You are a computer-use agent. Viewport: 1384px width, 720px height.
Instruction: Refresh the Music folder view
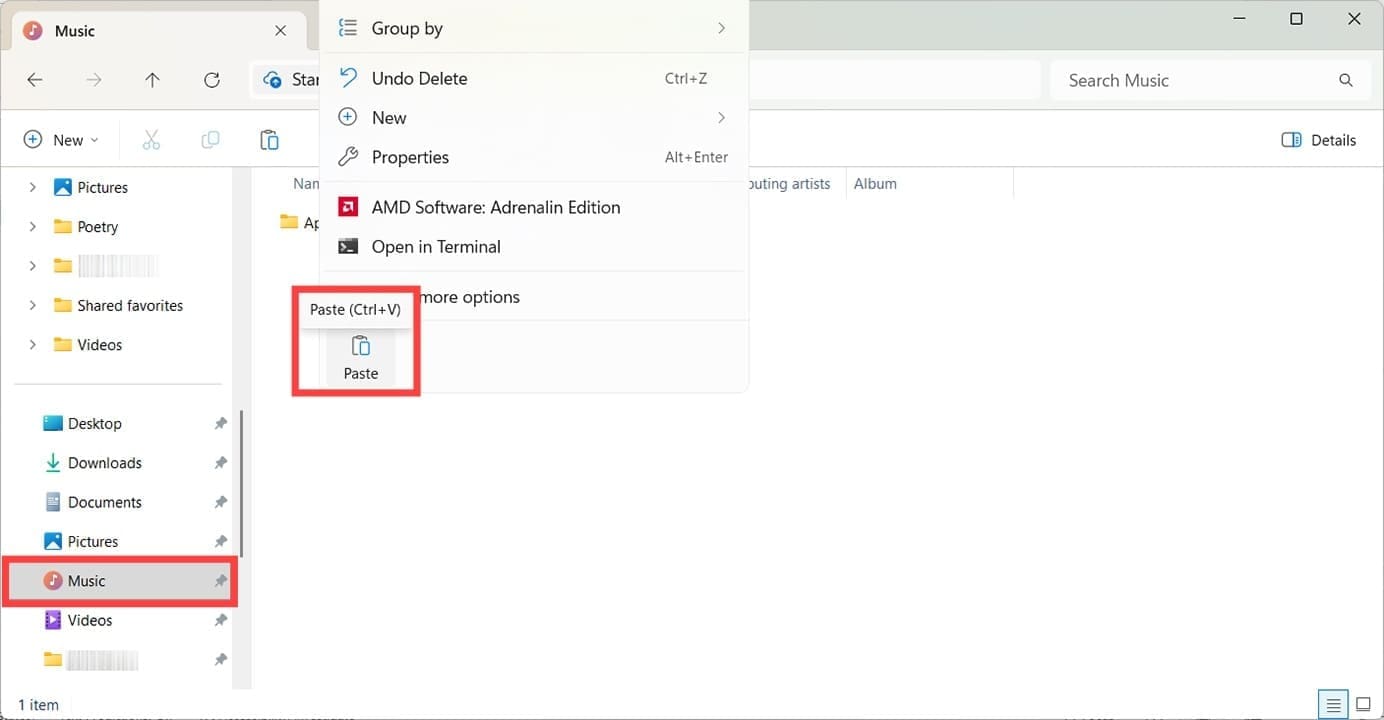click(212, 80)
